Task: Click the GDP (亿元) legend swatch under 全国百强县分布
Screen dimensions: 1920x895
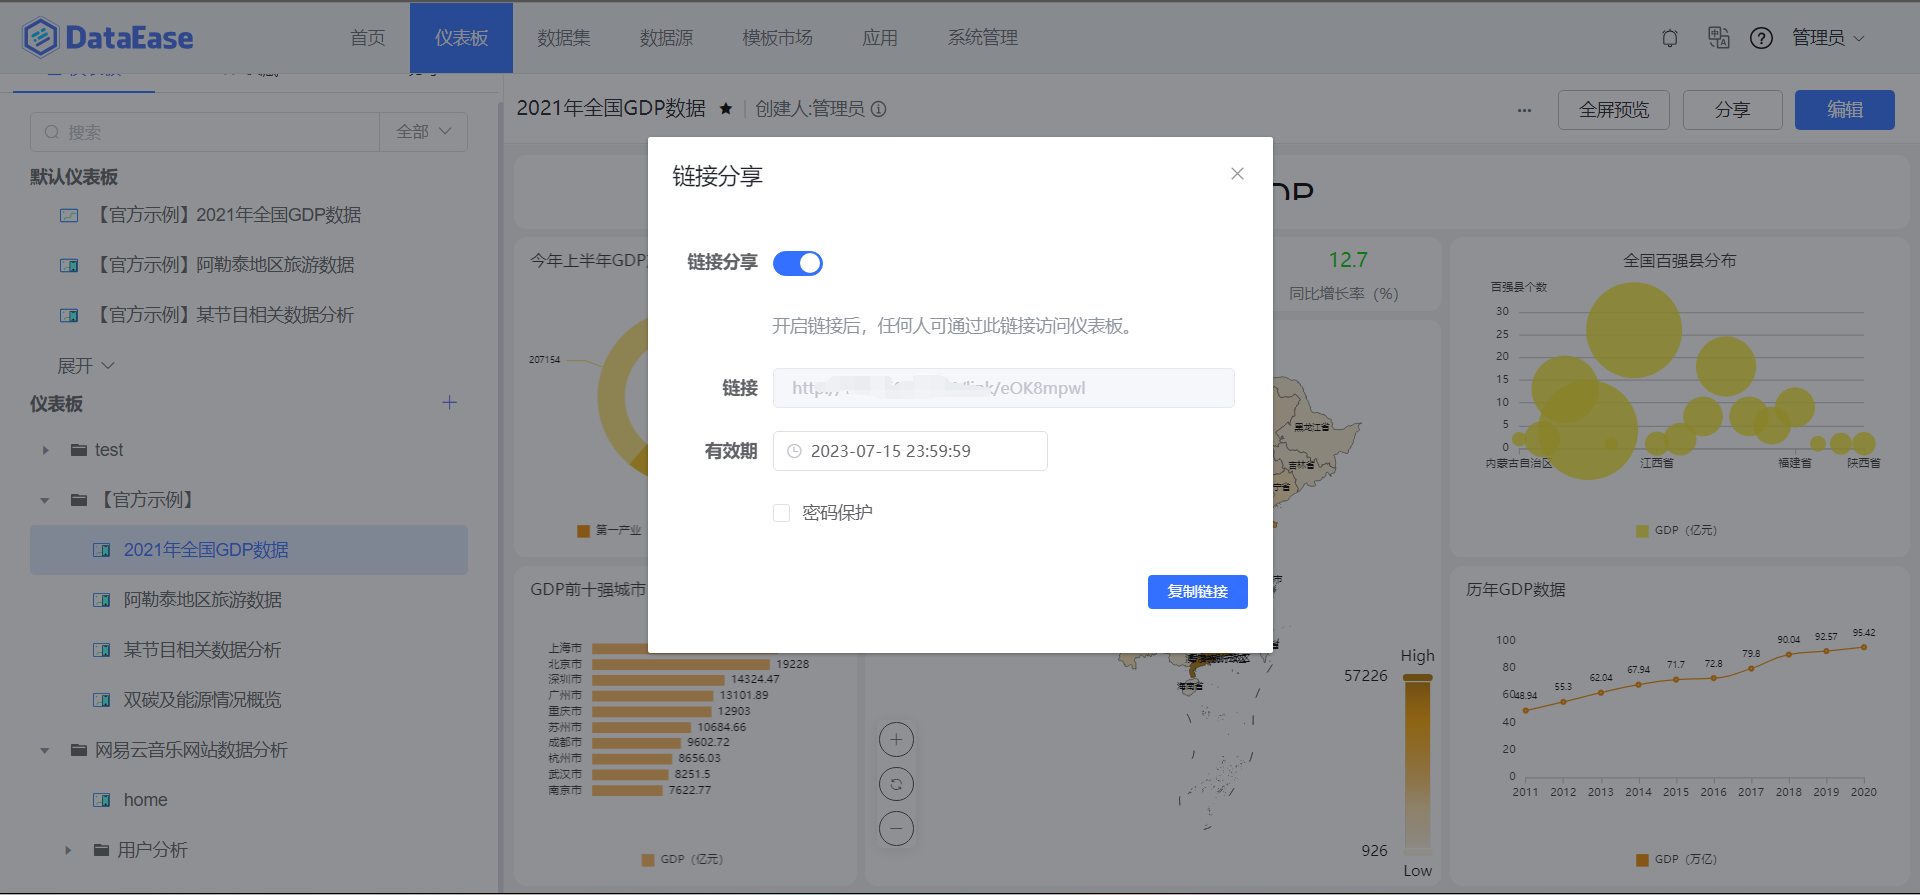Action: [x=1642, y=531]
